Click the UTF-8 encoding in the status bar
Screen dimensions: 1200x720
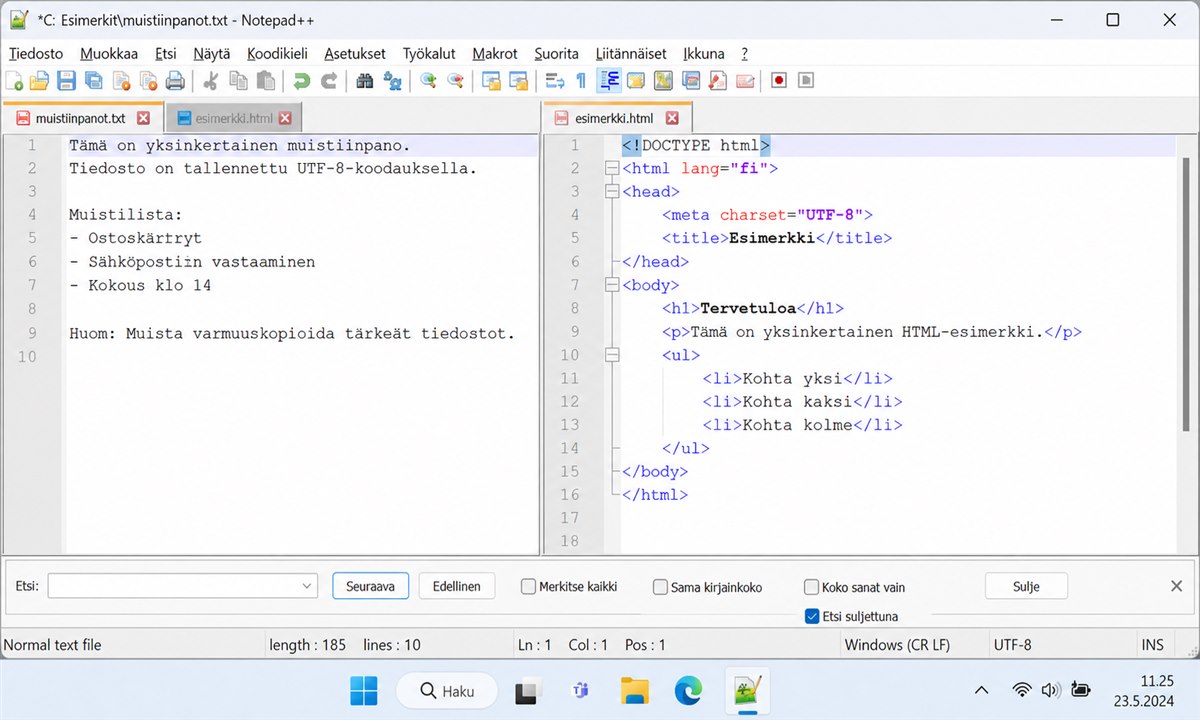(x=1012, y=646)
